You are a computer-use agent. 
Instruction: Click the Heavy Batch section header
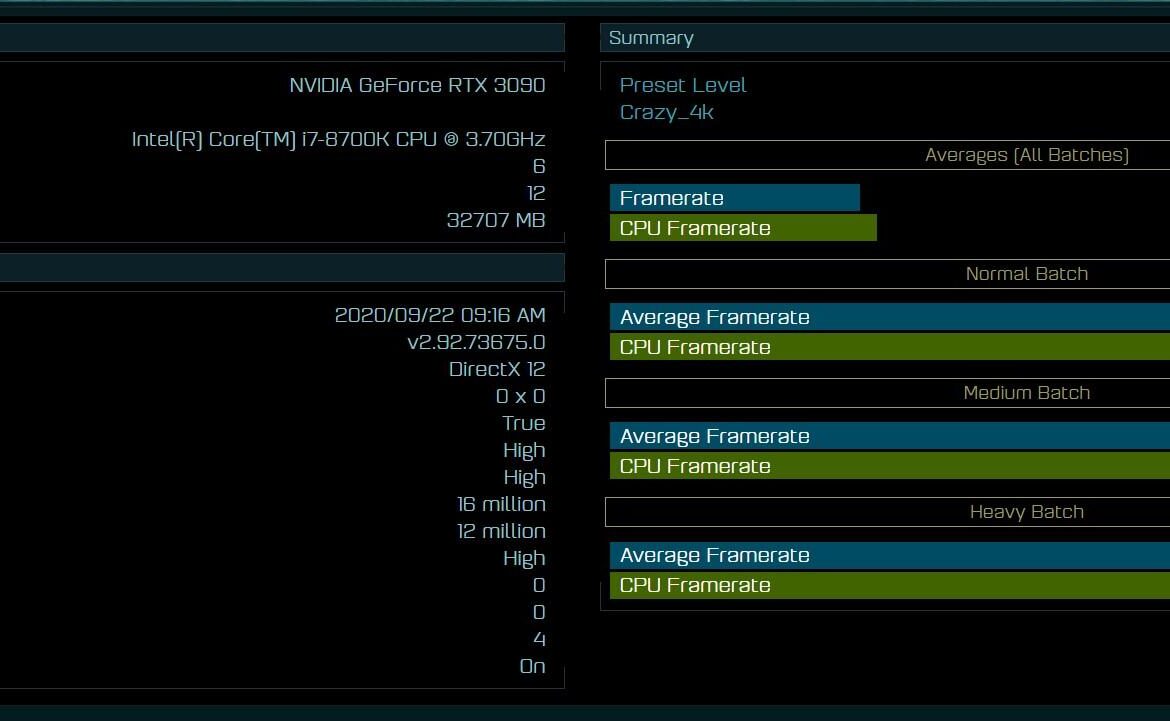point(1027,511)
